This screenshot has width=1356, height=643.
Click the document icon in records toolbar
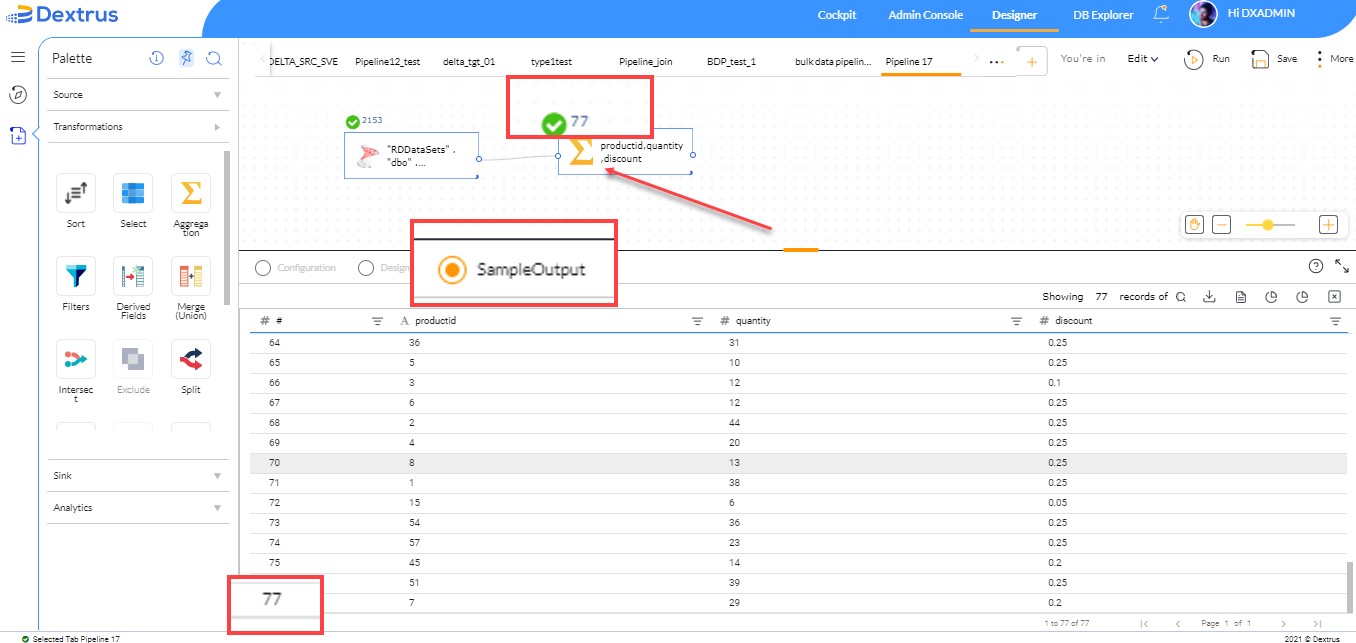[1240, 296]
